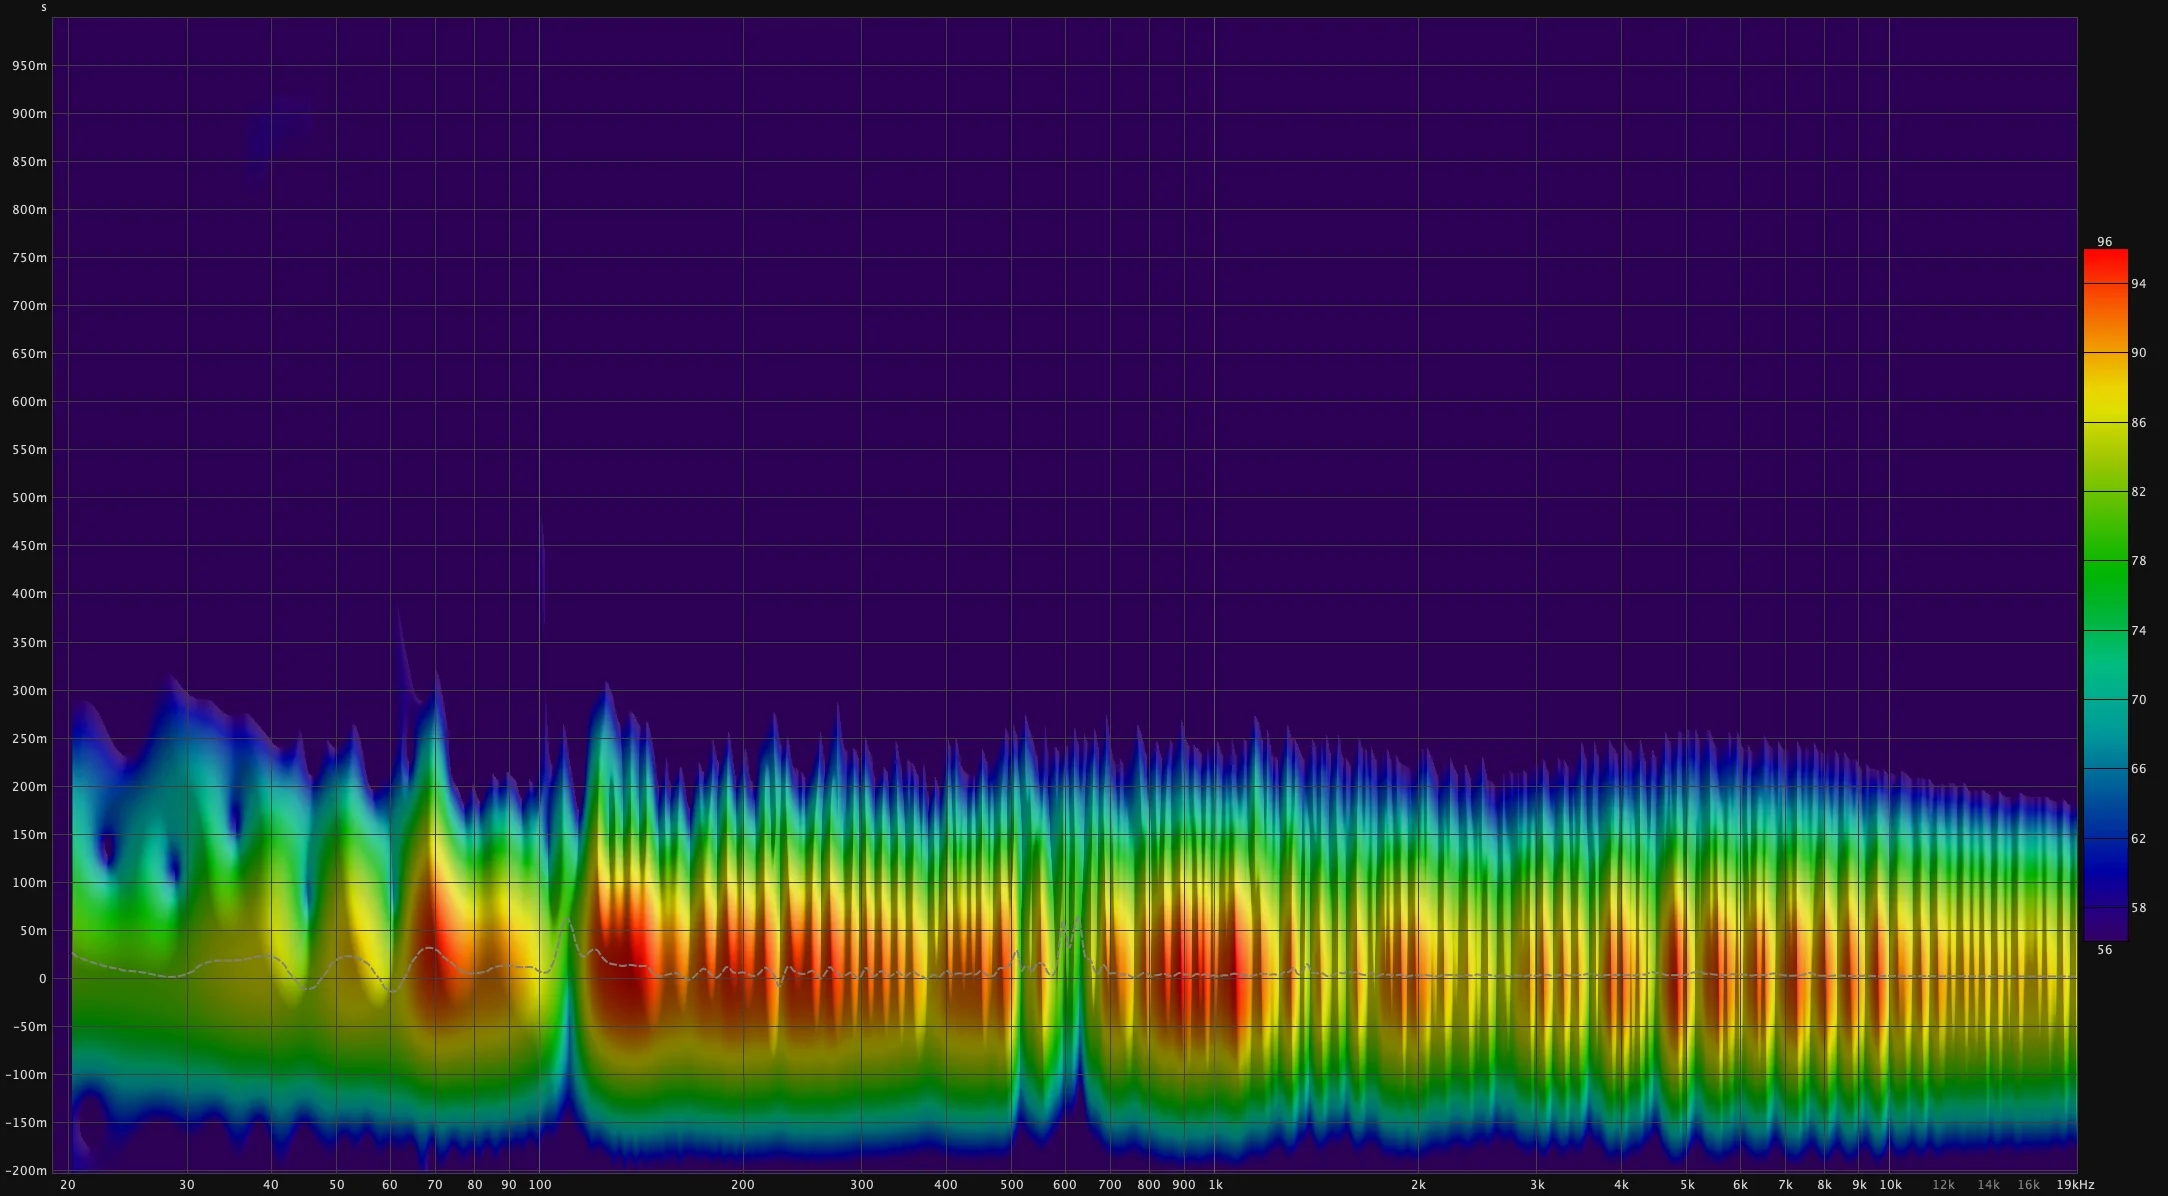This screenshot has height=1196, width=2168.
Task: Select the "58" tick on the color scale
Action: 2138,908
